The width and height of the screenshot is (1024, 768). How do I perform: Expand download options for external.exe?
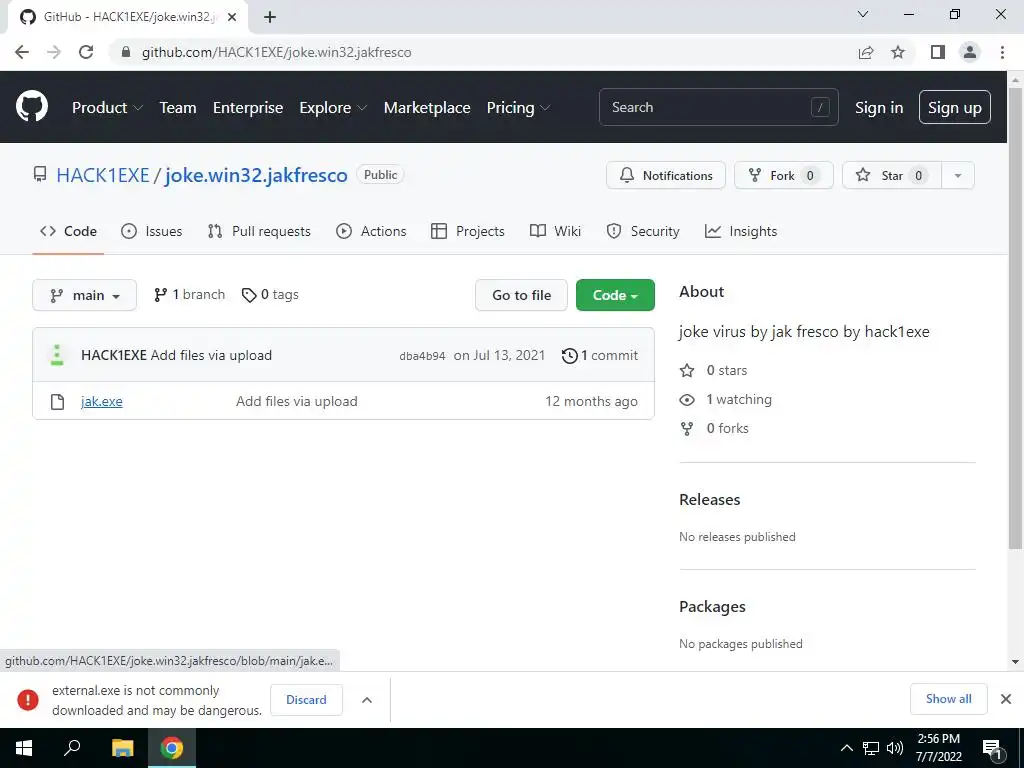coord(367,699)
